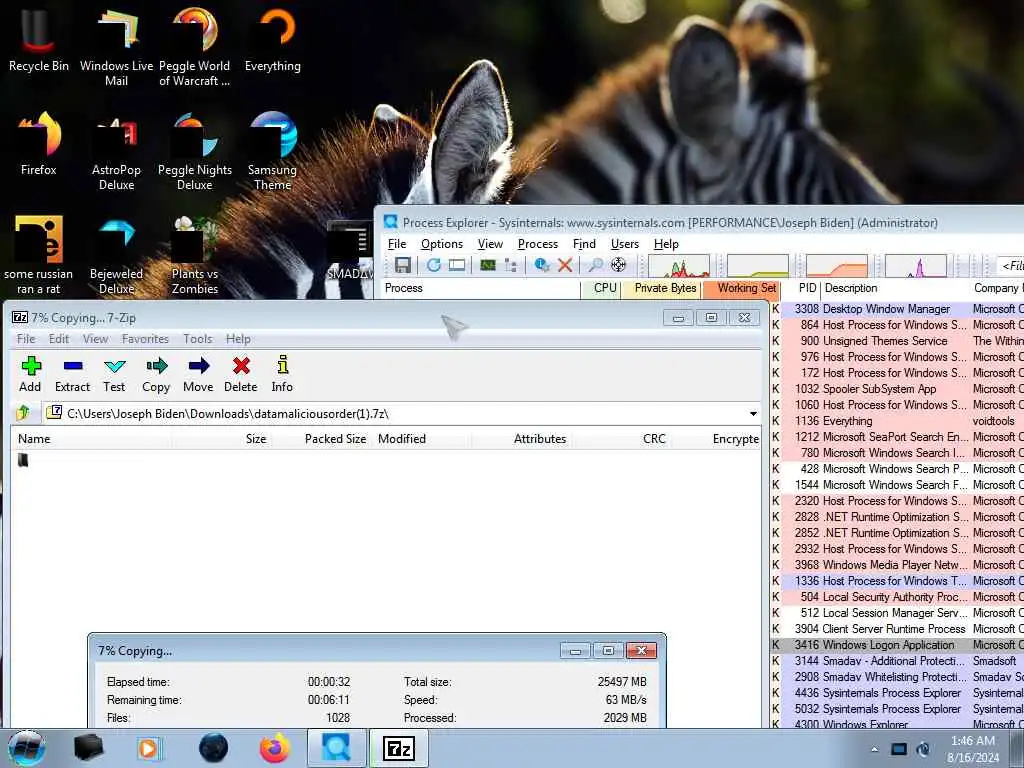Switch to 7-Zip taskbar button

399,748
